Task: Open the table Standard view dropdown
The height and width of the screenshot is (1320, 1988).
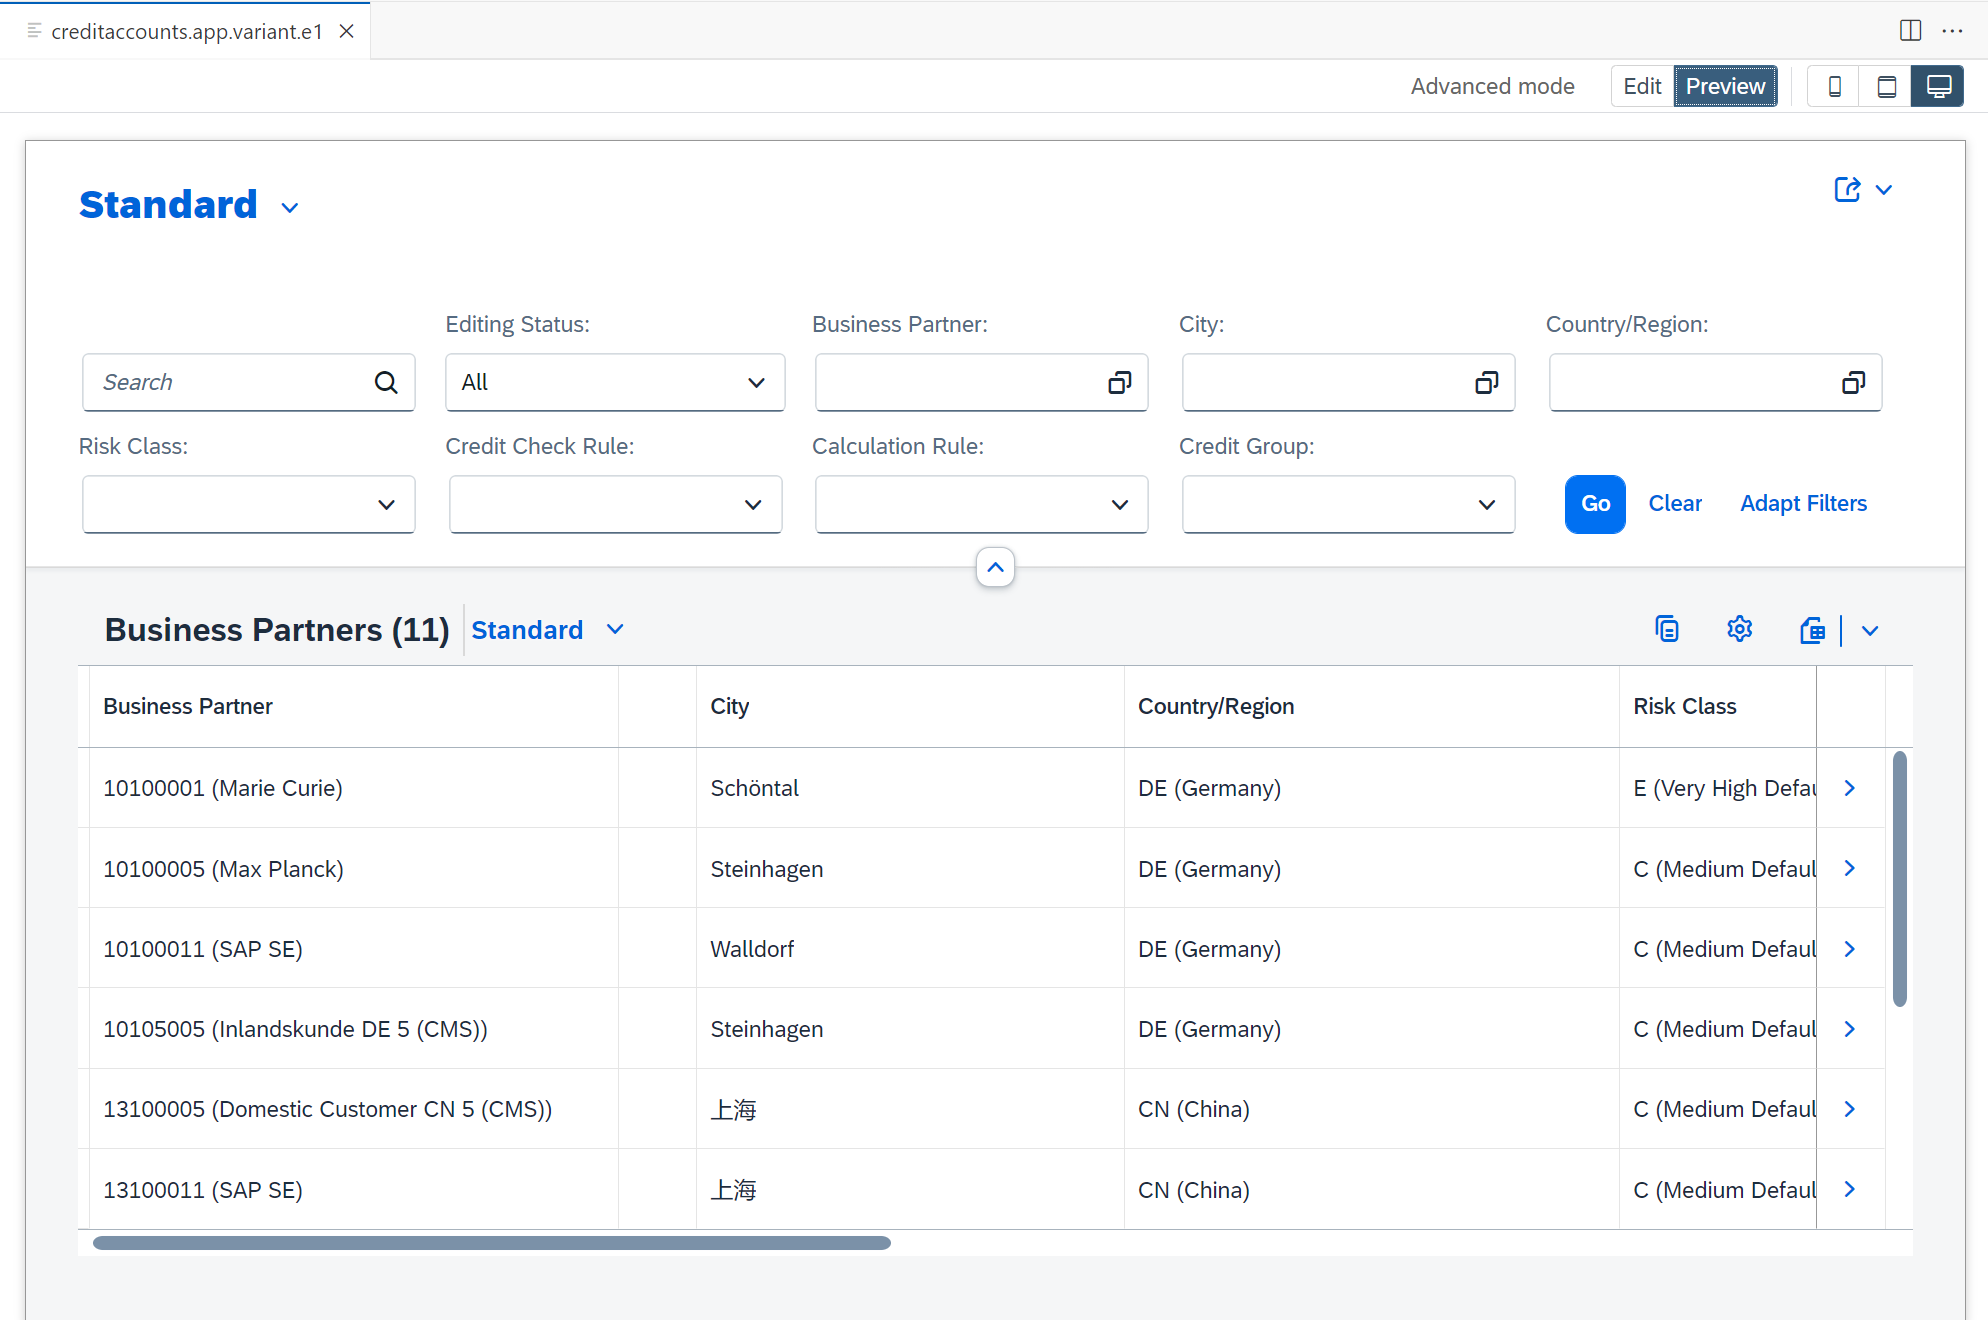Action: 615,630
